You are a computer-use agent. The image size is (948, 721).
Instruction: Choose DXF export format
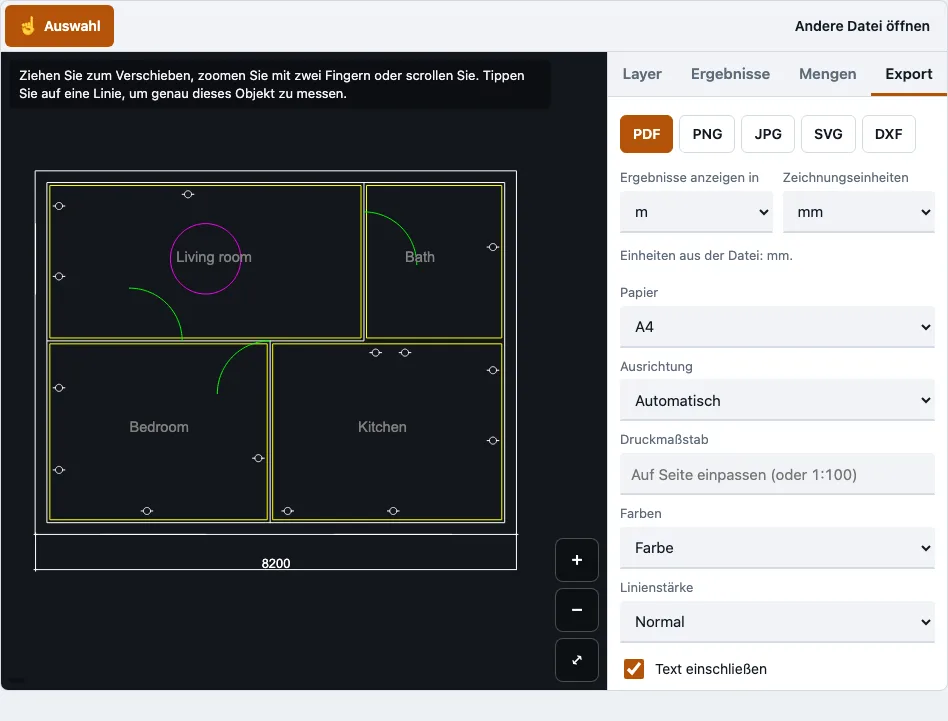[888, 134]
